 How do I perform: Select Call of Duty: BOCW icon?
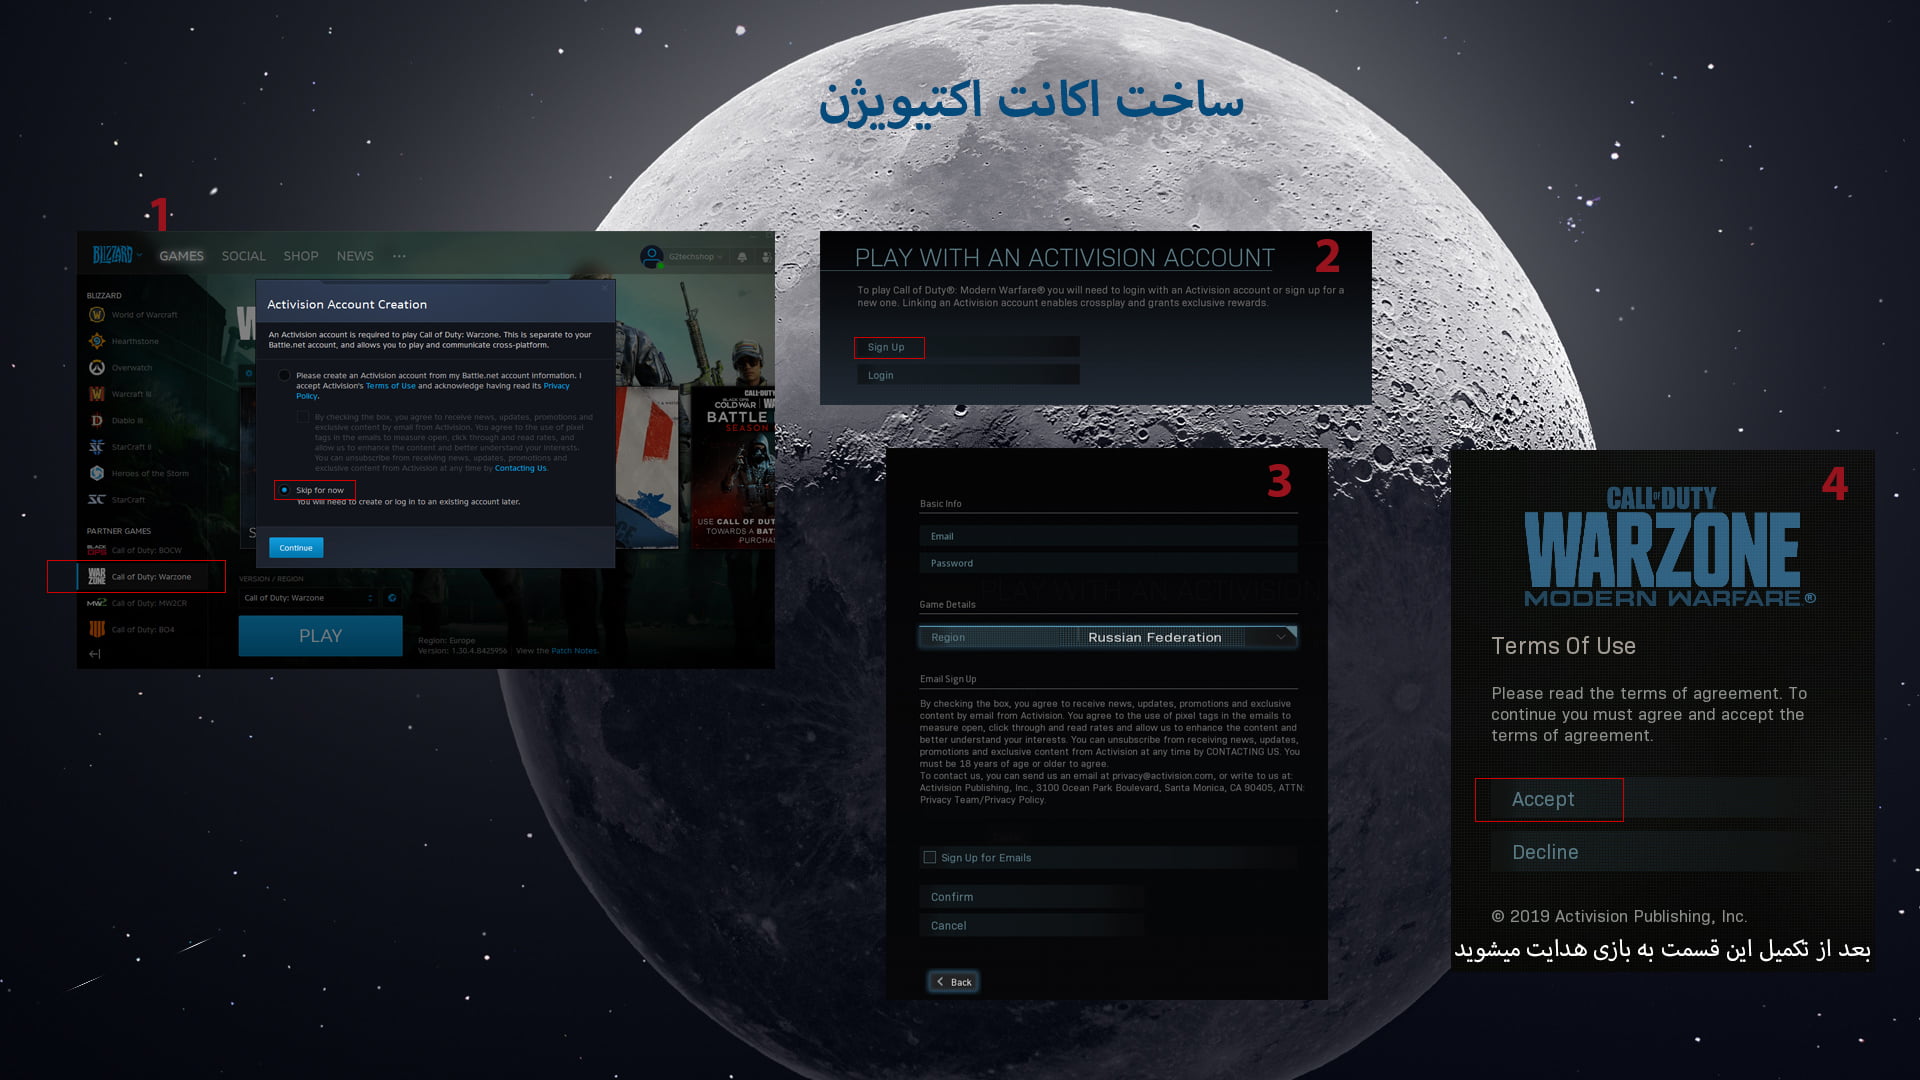coord(97,550)
